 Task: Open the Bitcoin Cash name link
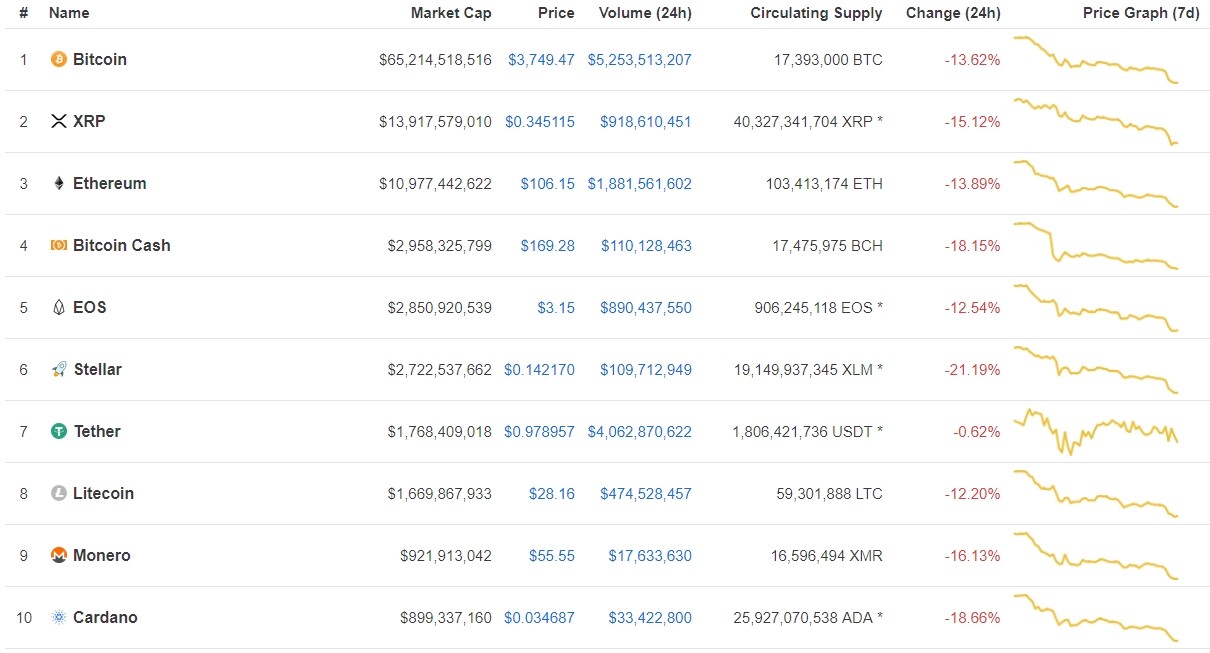[x=122, y=246]
